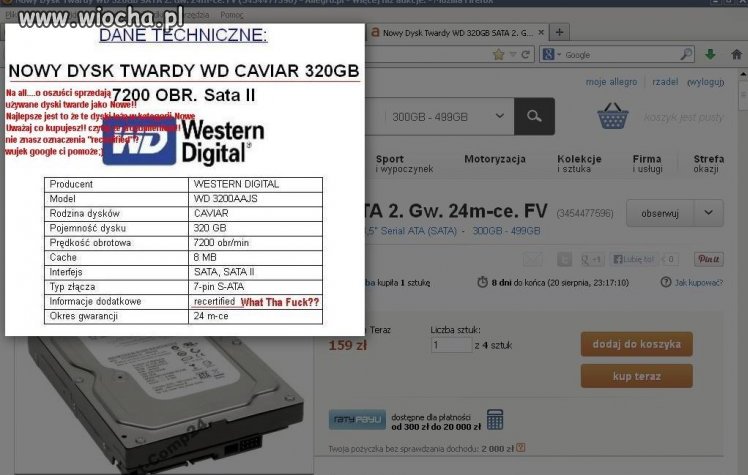Open the Pomoc menu
Screen dimensions: 748x475
232,15
